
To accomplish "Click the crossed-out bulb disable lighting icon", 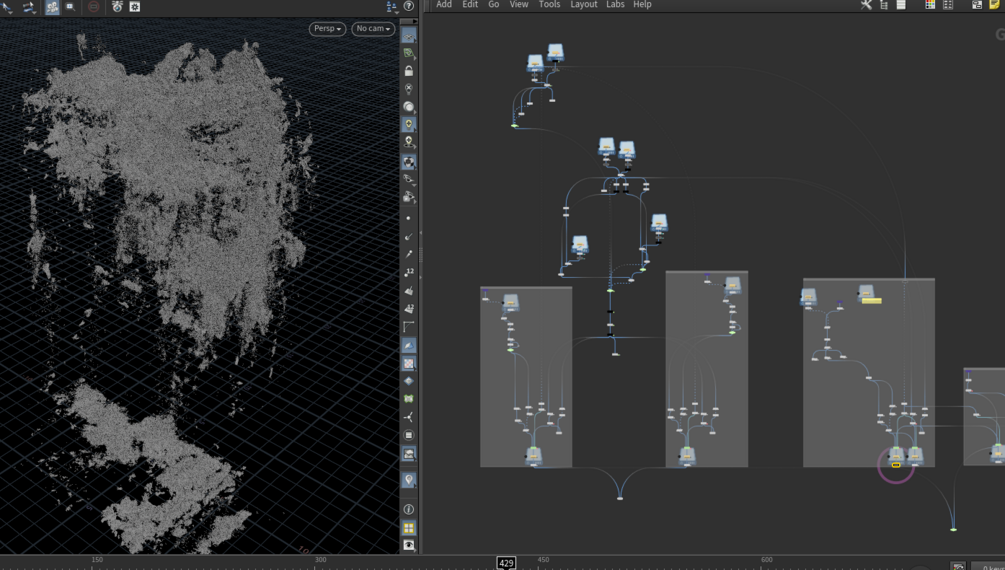I will [x=408, y=88].
